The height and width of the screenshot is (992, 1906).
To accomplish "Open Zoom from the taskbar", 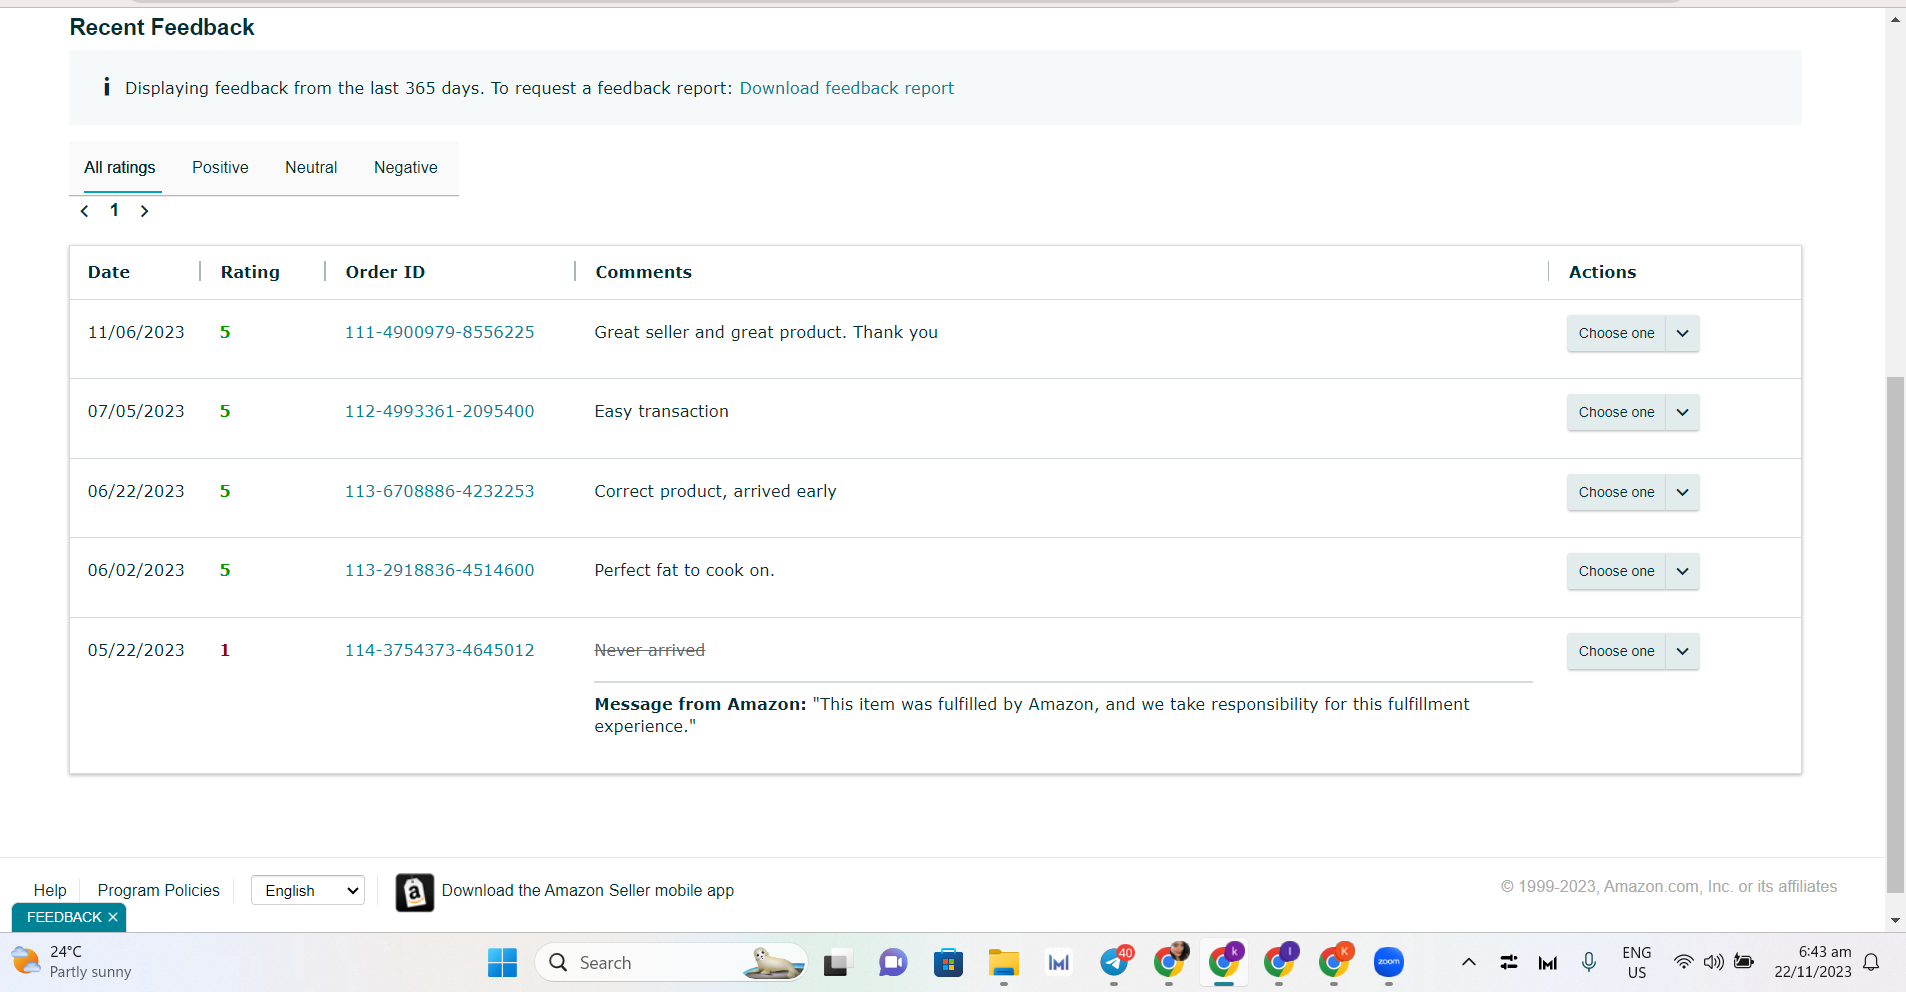I will [1389, 962].
